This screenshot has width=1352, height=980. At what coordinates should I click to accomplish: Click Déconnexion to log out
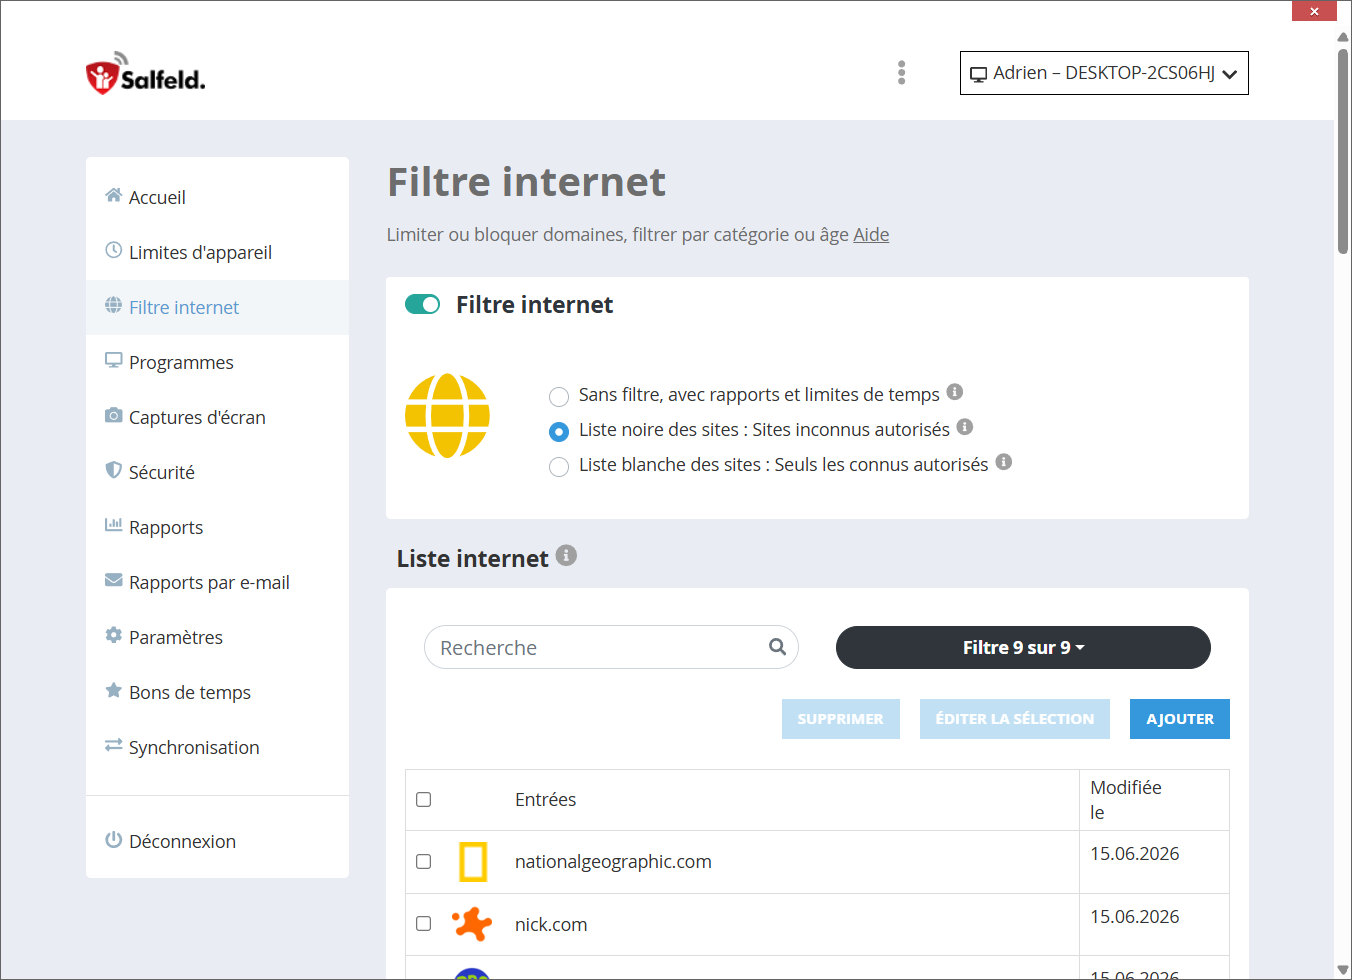(x=217, y=841)
